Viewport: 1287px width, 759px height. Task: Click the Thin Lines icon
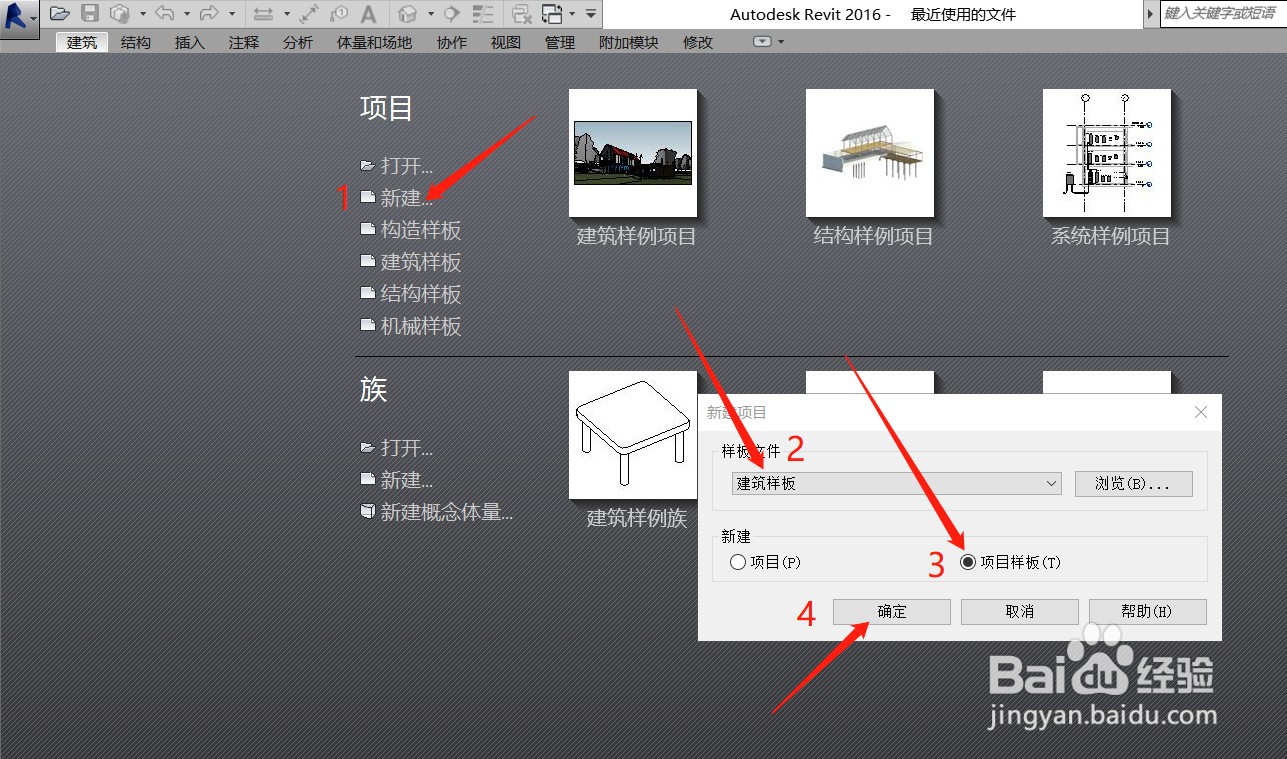(483, 13)
